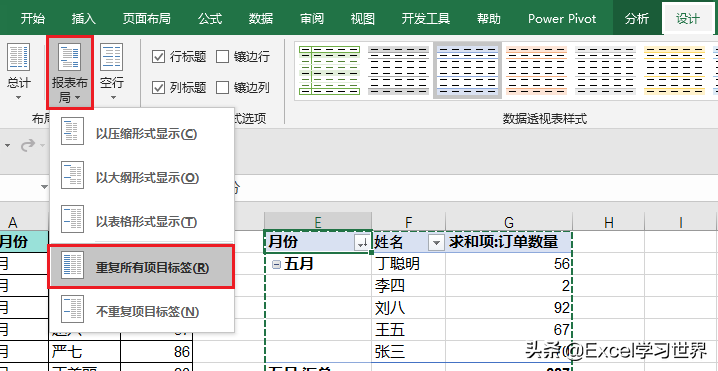
Task: Enable the 镶边列 banded columns checkbox
Action: pos(223,87)
